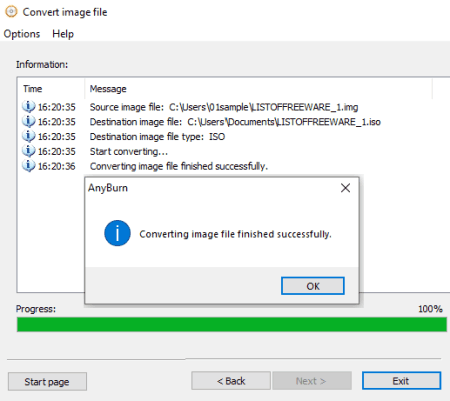
Task: Click the AnyBurn dialog title
Action: coord(108,188)
